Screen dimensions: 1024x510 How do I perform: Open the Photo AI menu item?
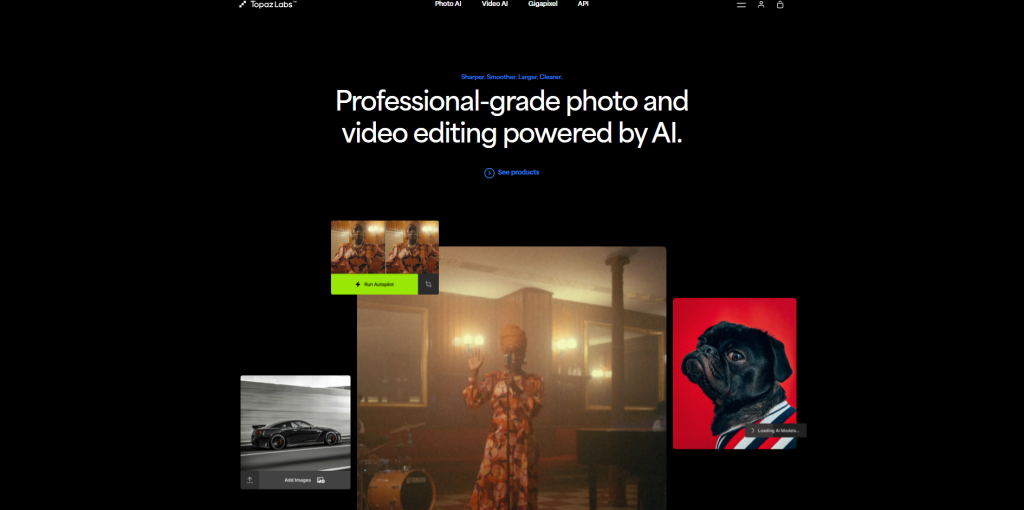pyautogui.click(x=448, y=4)
